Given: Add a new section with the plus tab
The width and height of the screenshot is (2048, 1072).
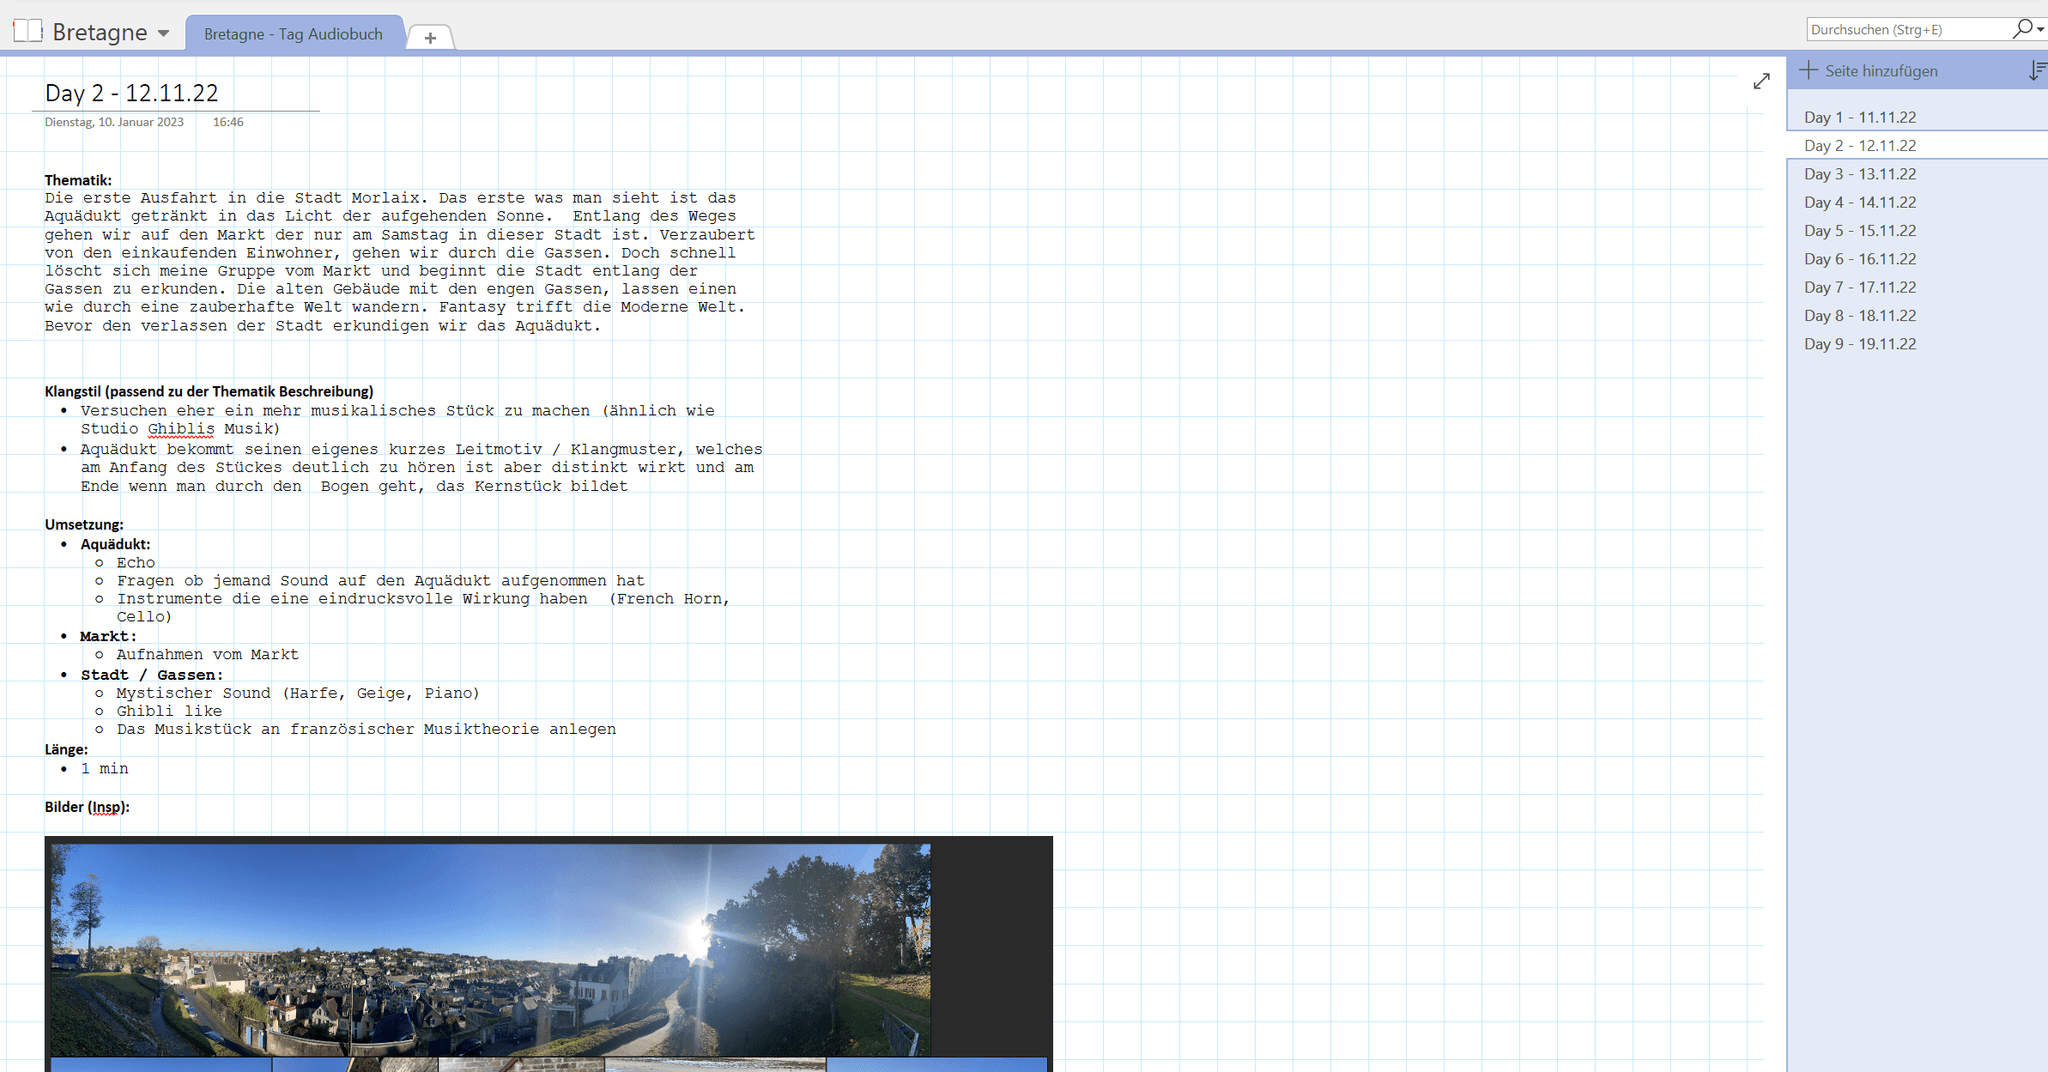Looking at the screenshot, I should [430, 38].
